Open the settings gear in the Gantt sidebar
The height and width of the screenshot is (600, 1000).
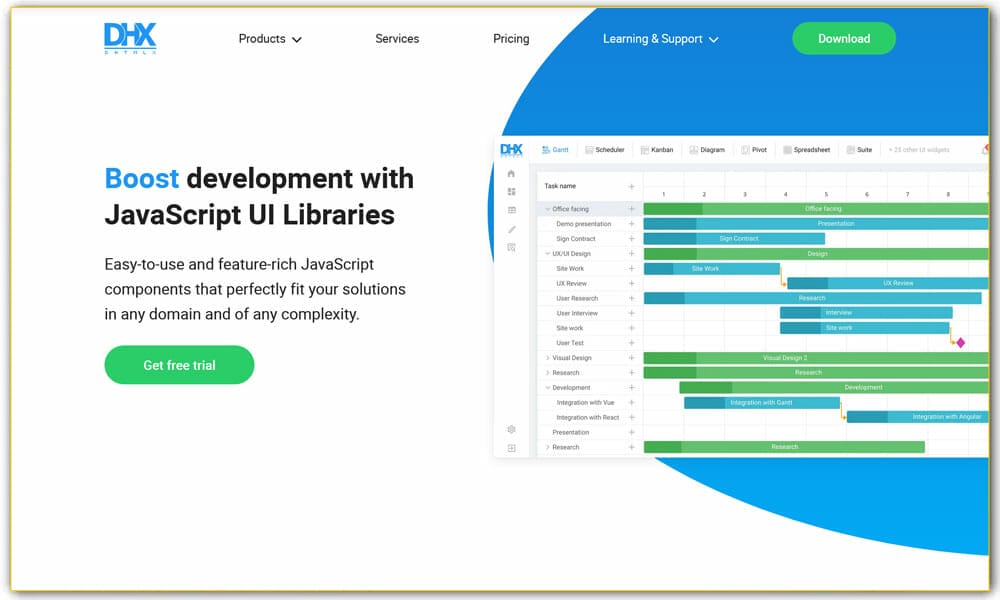[x=511, y=428]
